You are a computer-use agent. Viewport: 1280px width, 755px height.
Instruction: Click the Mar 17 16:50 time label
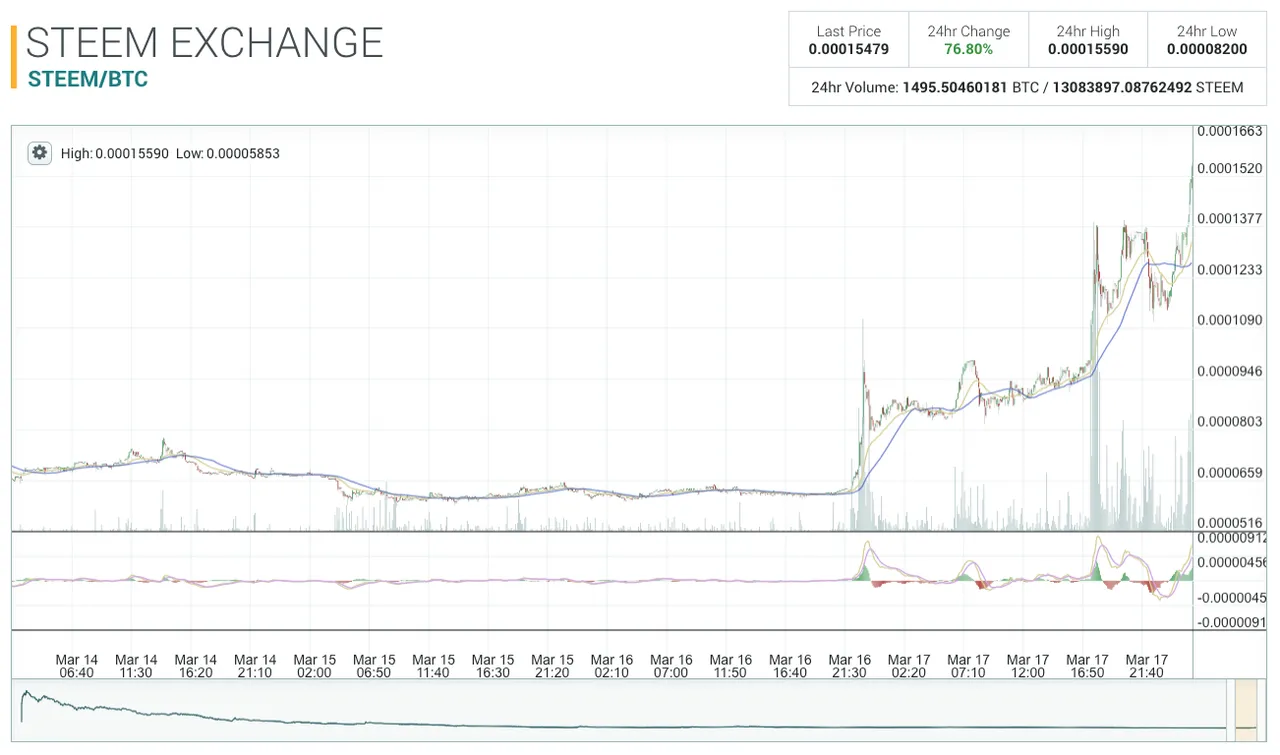pos(1087,666)
